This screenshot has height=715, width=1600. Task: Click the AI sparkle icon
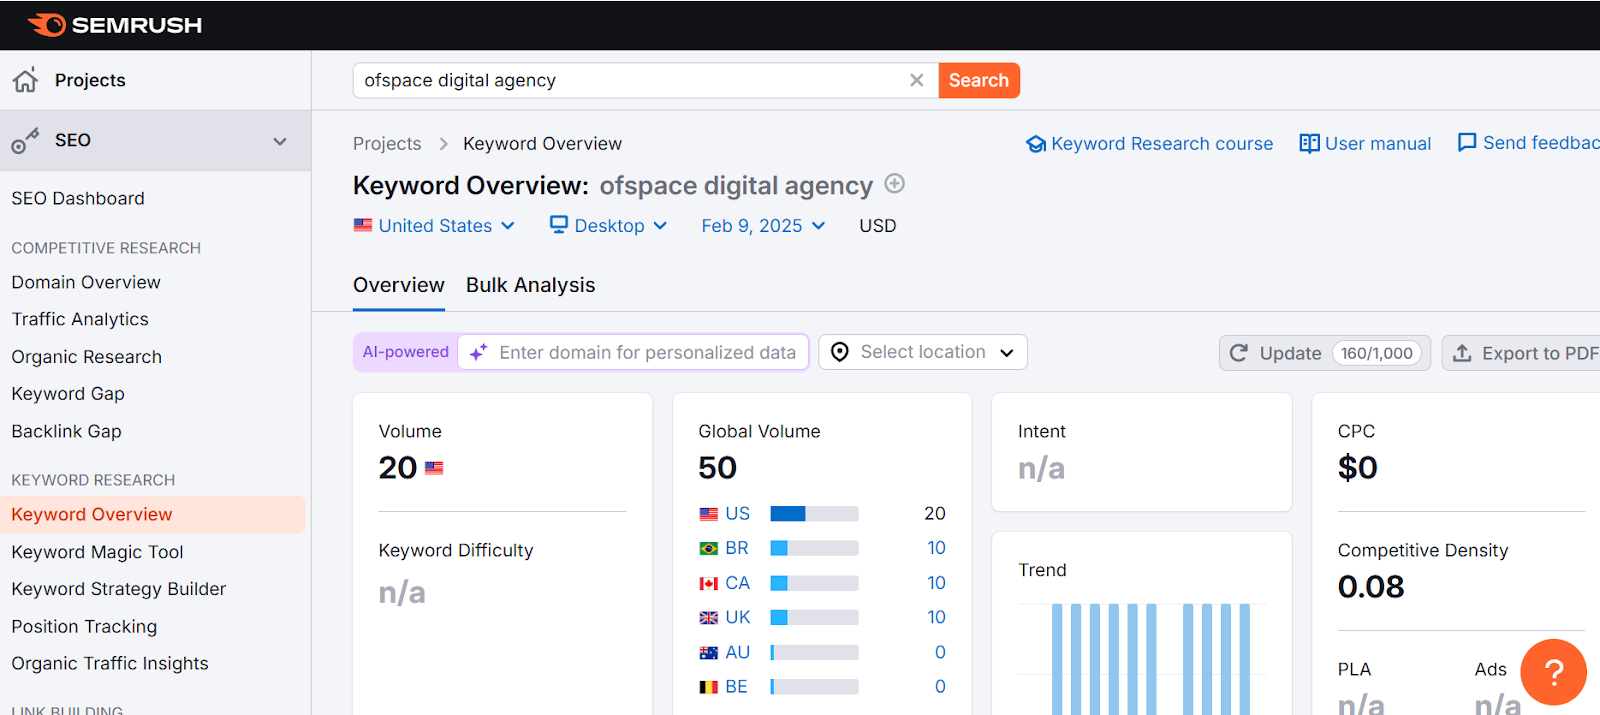coord(479,352)
